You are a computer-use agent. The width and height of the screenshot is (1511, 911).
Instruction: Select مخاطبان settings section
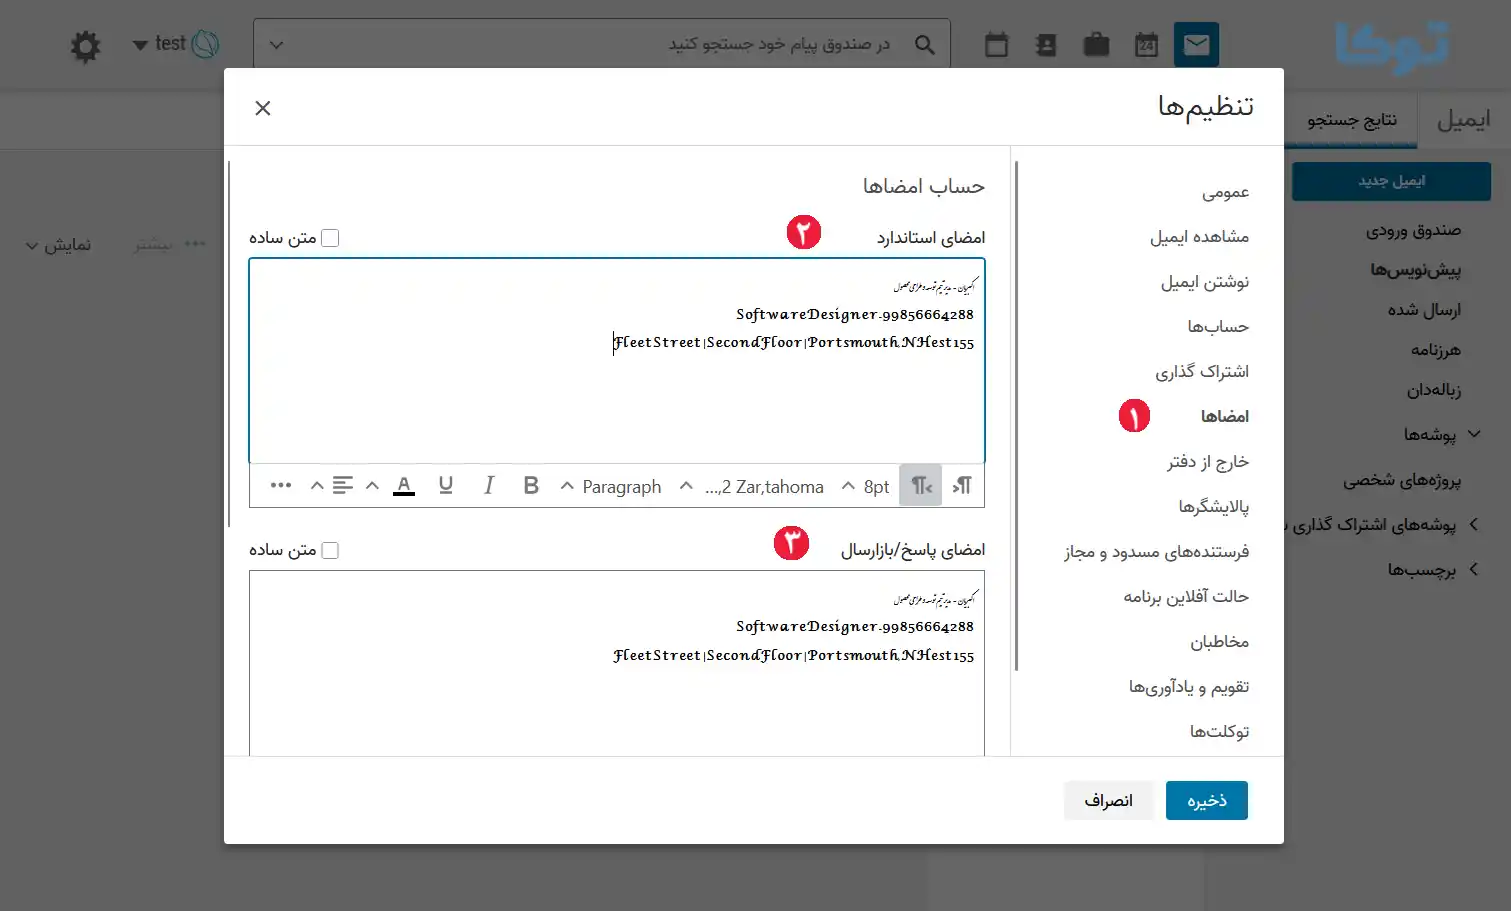[x=1219, y=642]
